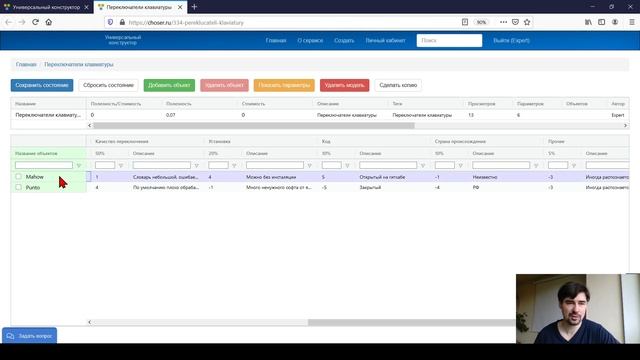Screen dimensions: 640x360
Task: Go forward with the browser forward arrow
Action: 22,22
